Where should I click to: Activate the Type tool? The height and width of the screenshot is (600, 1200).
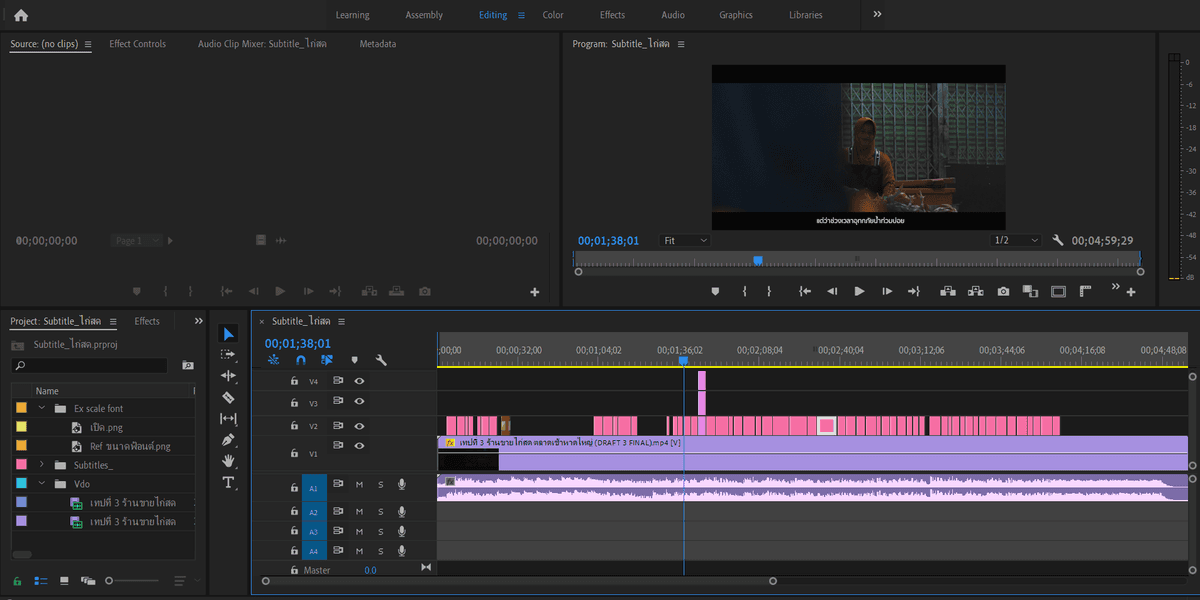(228, 483)
